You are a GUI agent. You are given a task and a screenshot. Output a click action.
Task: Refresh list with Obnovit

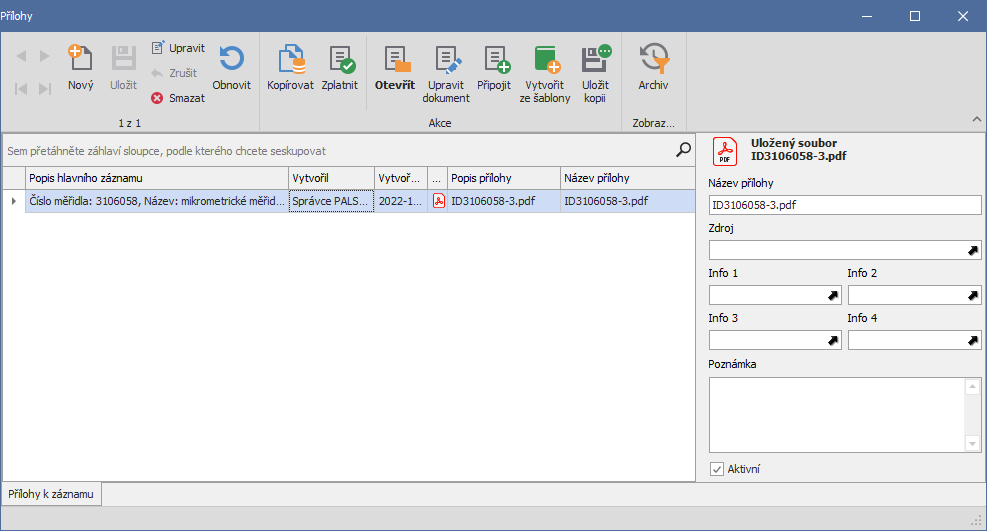click(x=231, y=68)
